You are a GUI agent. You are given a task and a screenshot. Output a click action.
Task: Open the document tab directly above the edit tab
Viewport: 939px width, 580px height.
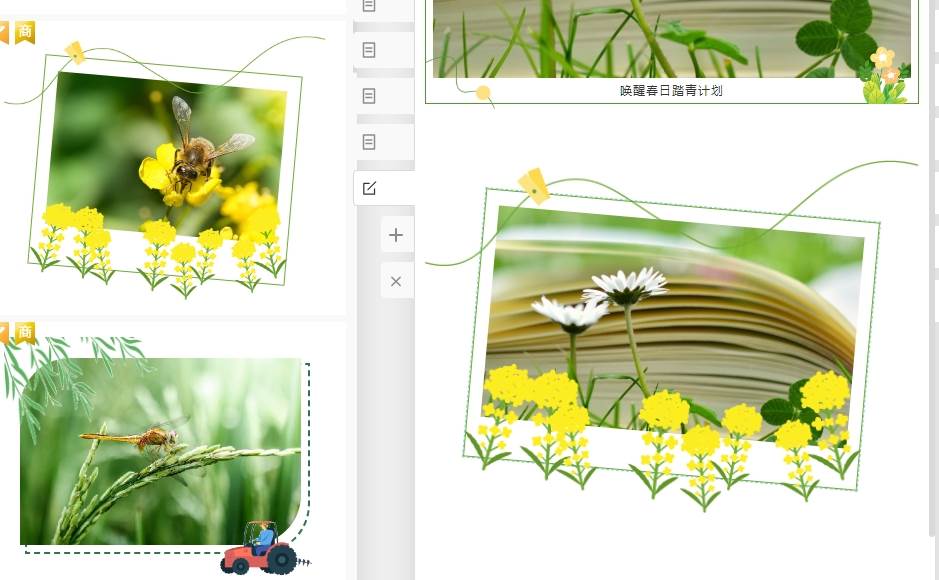point(369,142)
